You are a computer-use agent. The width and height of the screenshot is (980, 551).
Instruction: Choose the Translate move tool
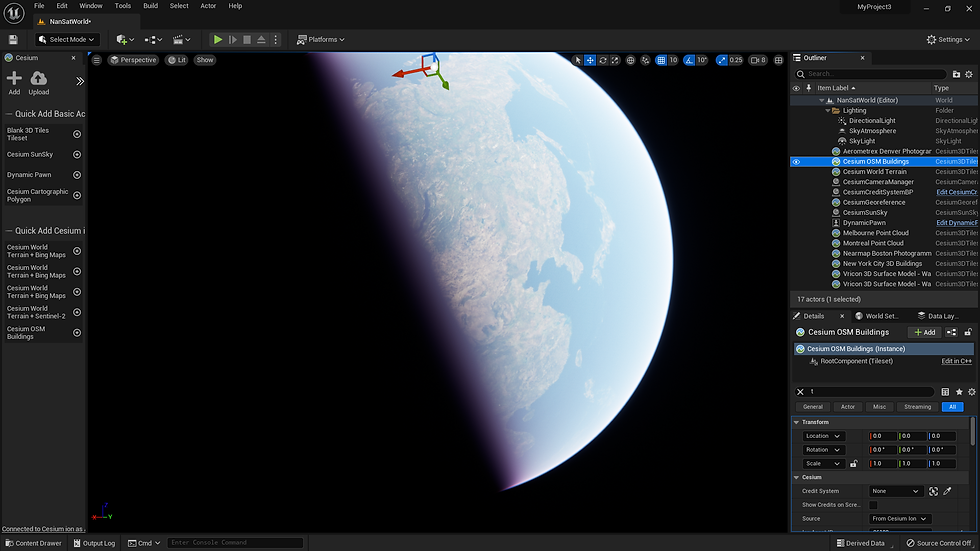(x=590, y=60)
